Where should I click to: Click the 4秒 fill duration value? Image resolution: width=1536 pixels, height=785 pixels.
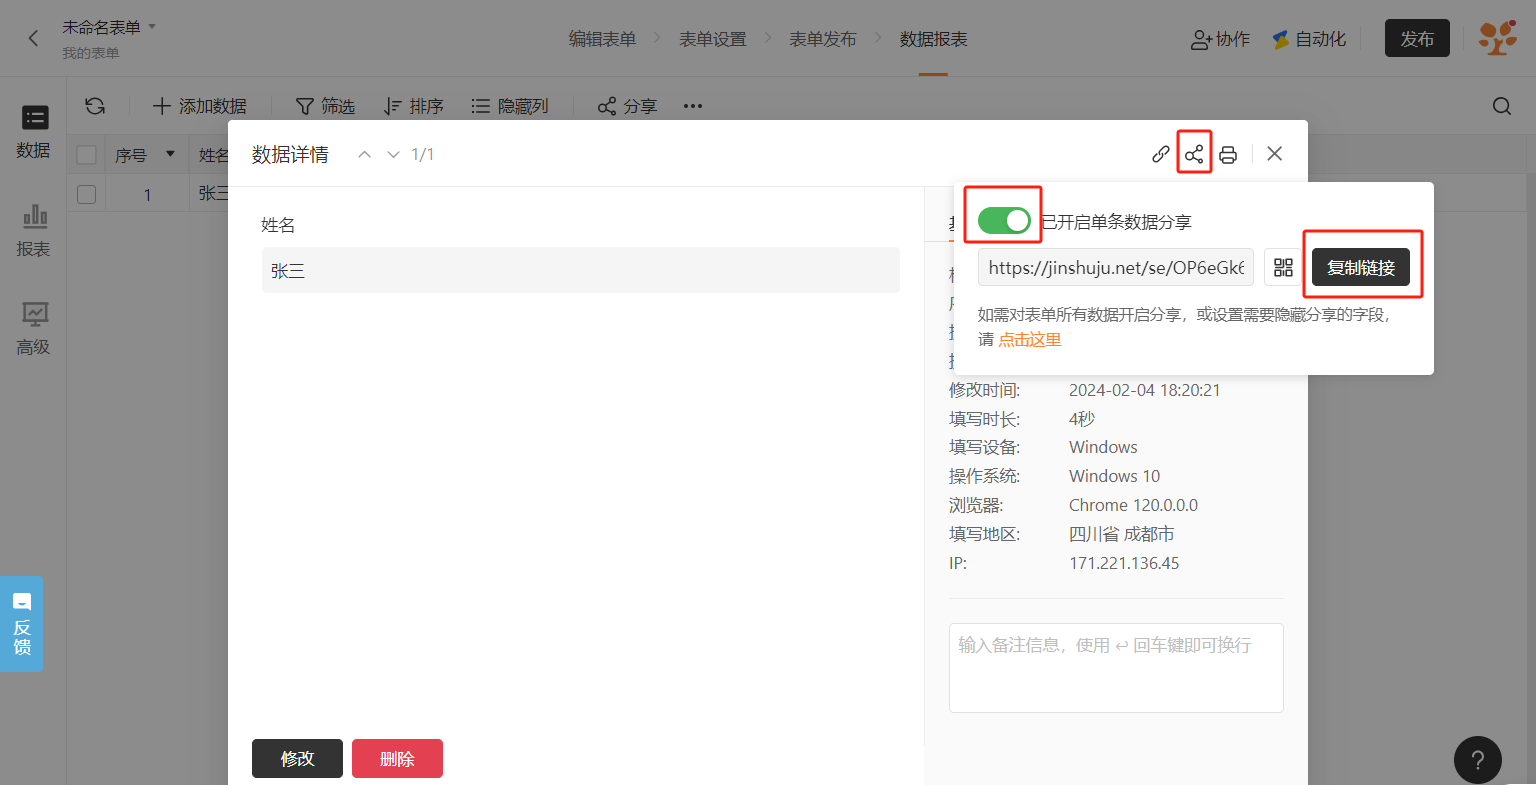click(1082, 419)
